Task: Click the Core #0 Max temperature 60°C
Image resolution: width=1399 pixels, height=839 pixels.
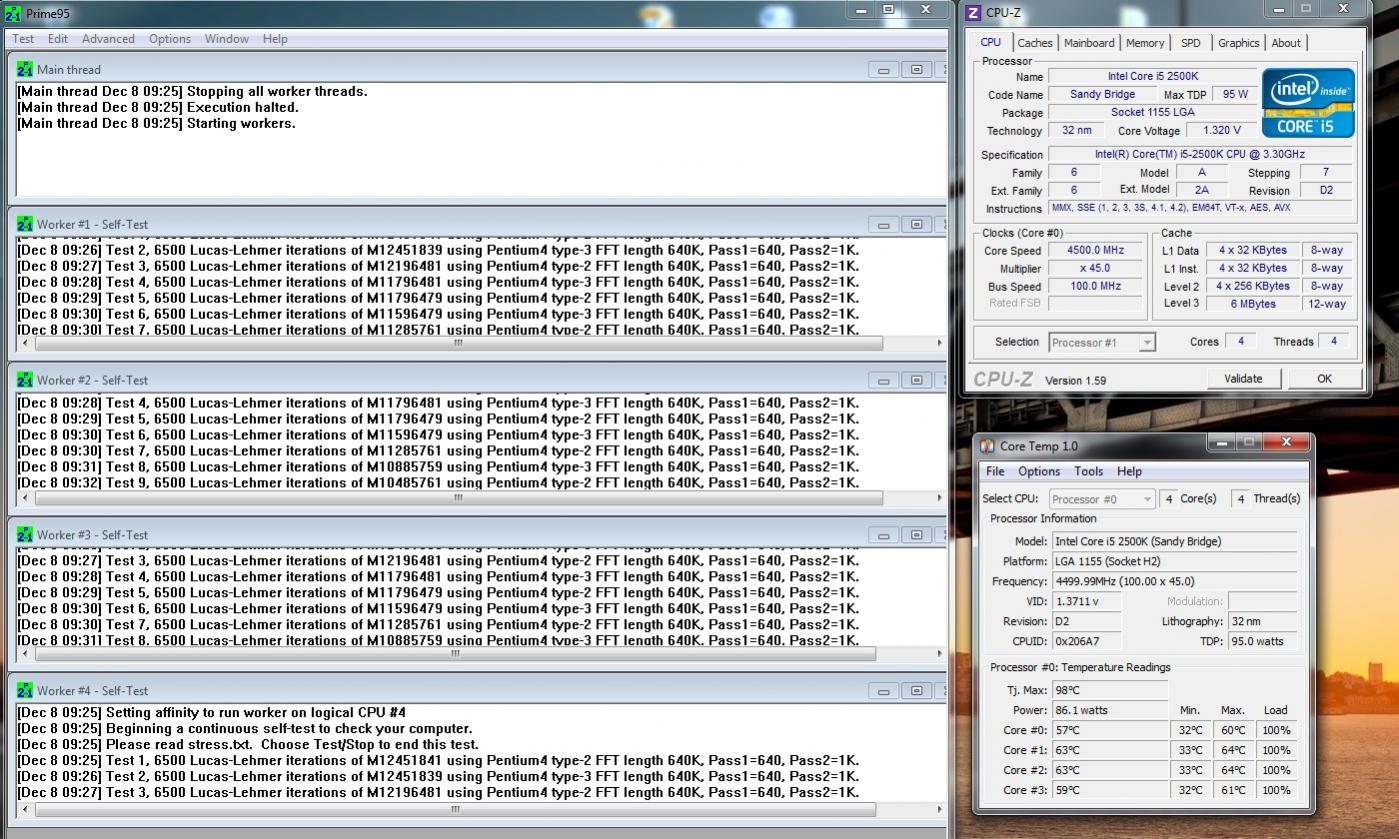Action: (x=1232, y=730)
